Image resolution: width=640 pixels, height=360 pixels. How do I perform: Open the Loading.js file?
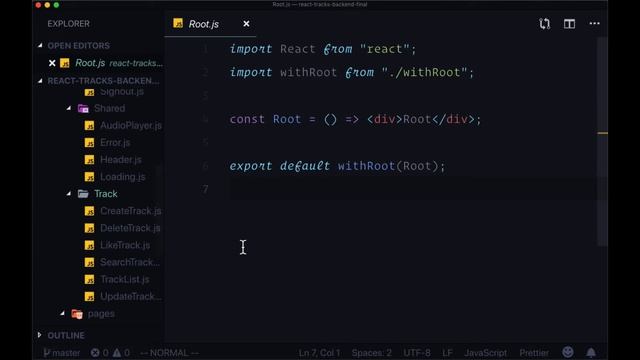pos(123,177)
